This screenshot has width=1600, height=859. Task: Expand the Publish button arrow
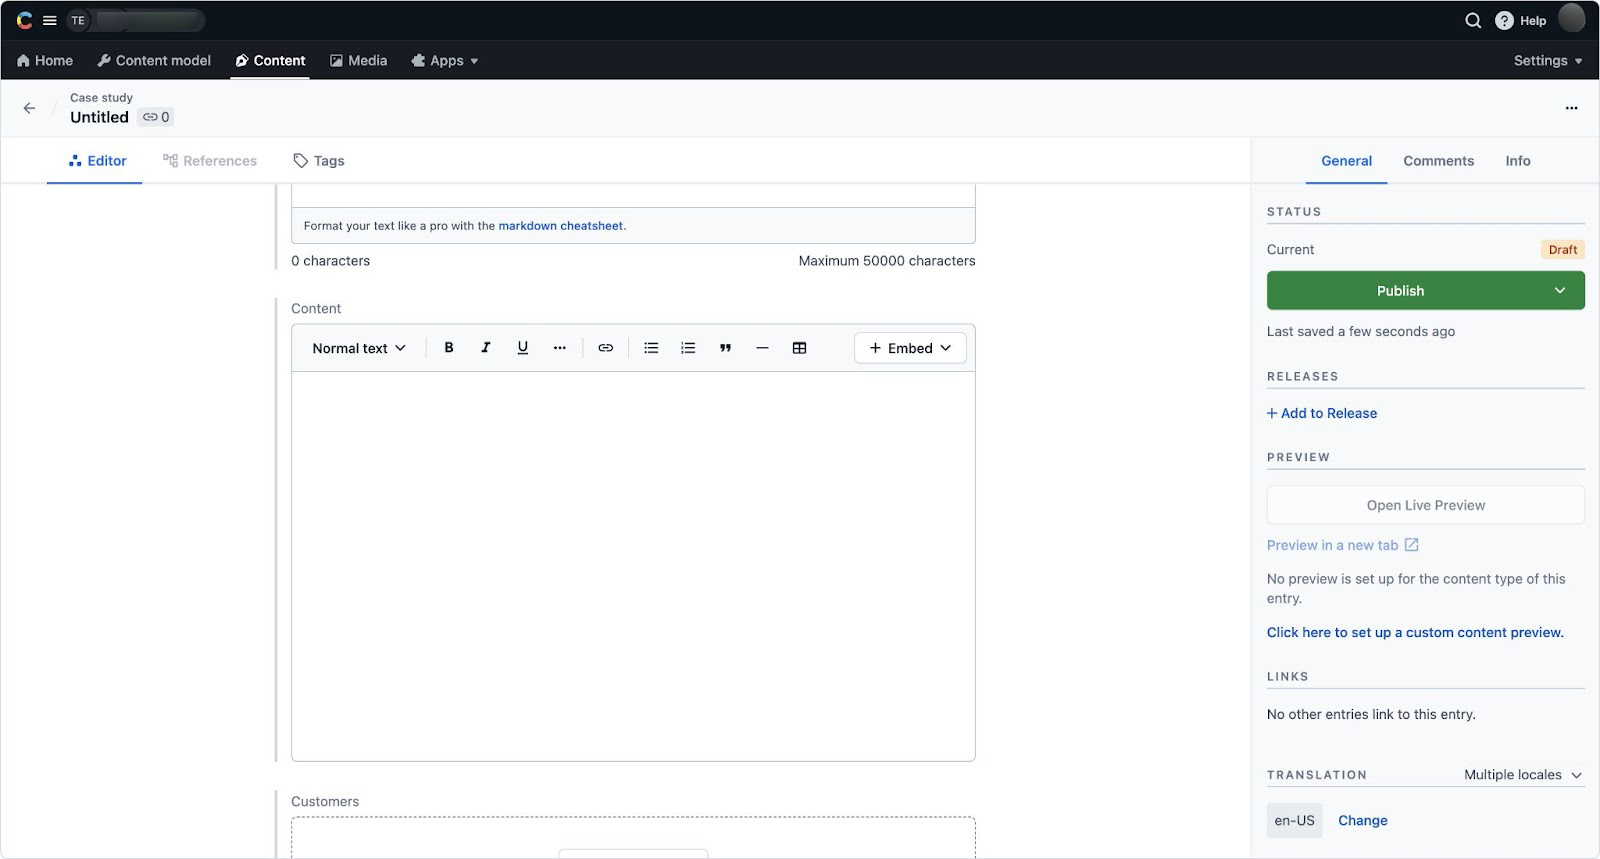(x=1560, y=291)
